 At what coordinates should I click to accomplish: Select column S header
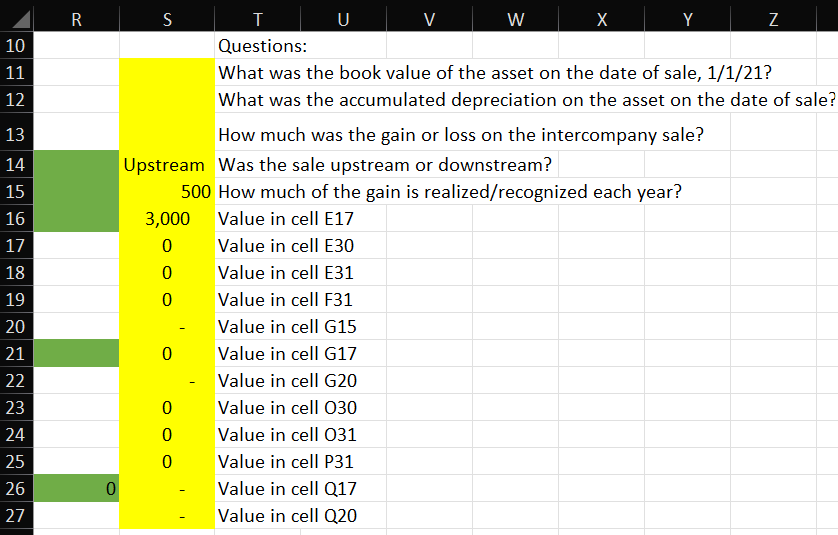(x=167, y=20)
